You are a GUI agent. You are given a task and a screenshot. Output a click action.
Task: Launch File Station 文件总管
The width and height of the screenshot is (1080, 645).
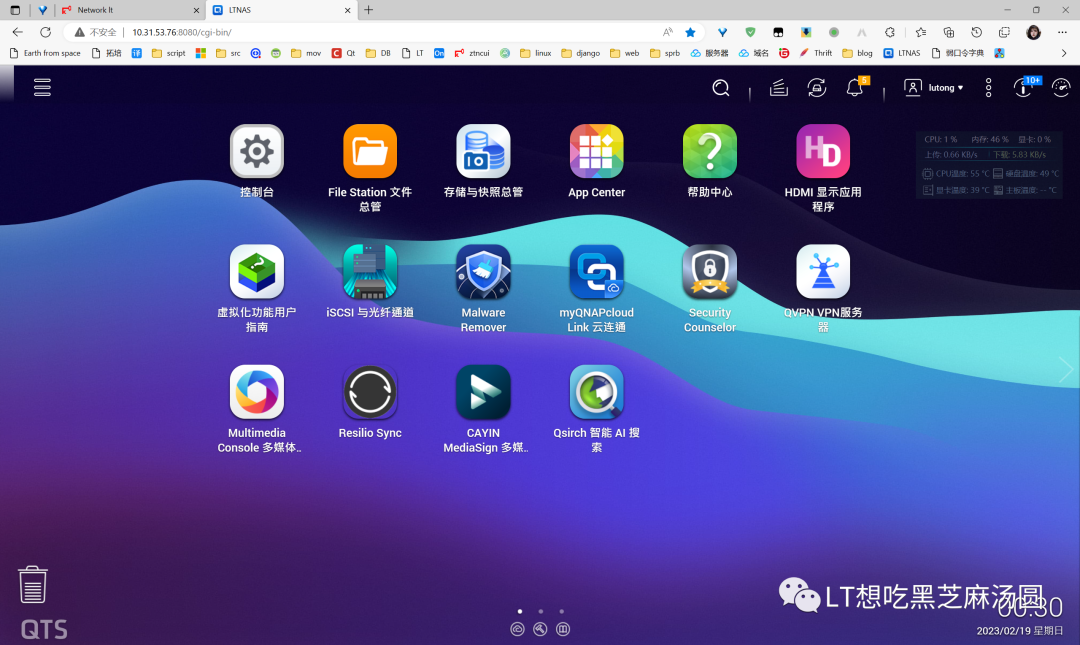coord(370,151)
